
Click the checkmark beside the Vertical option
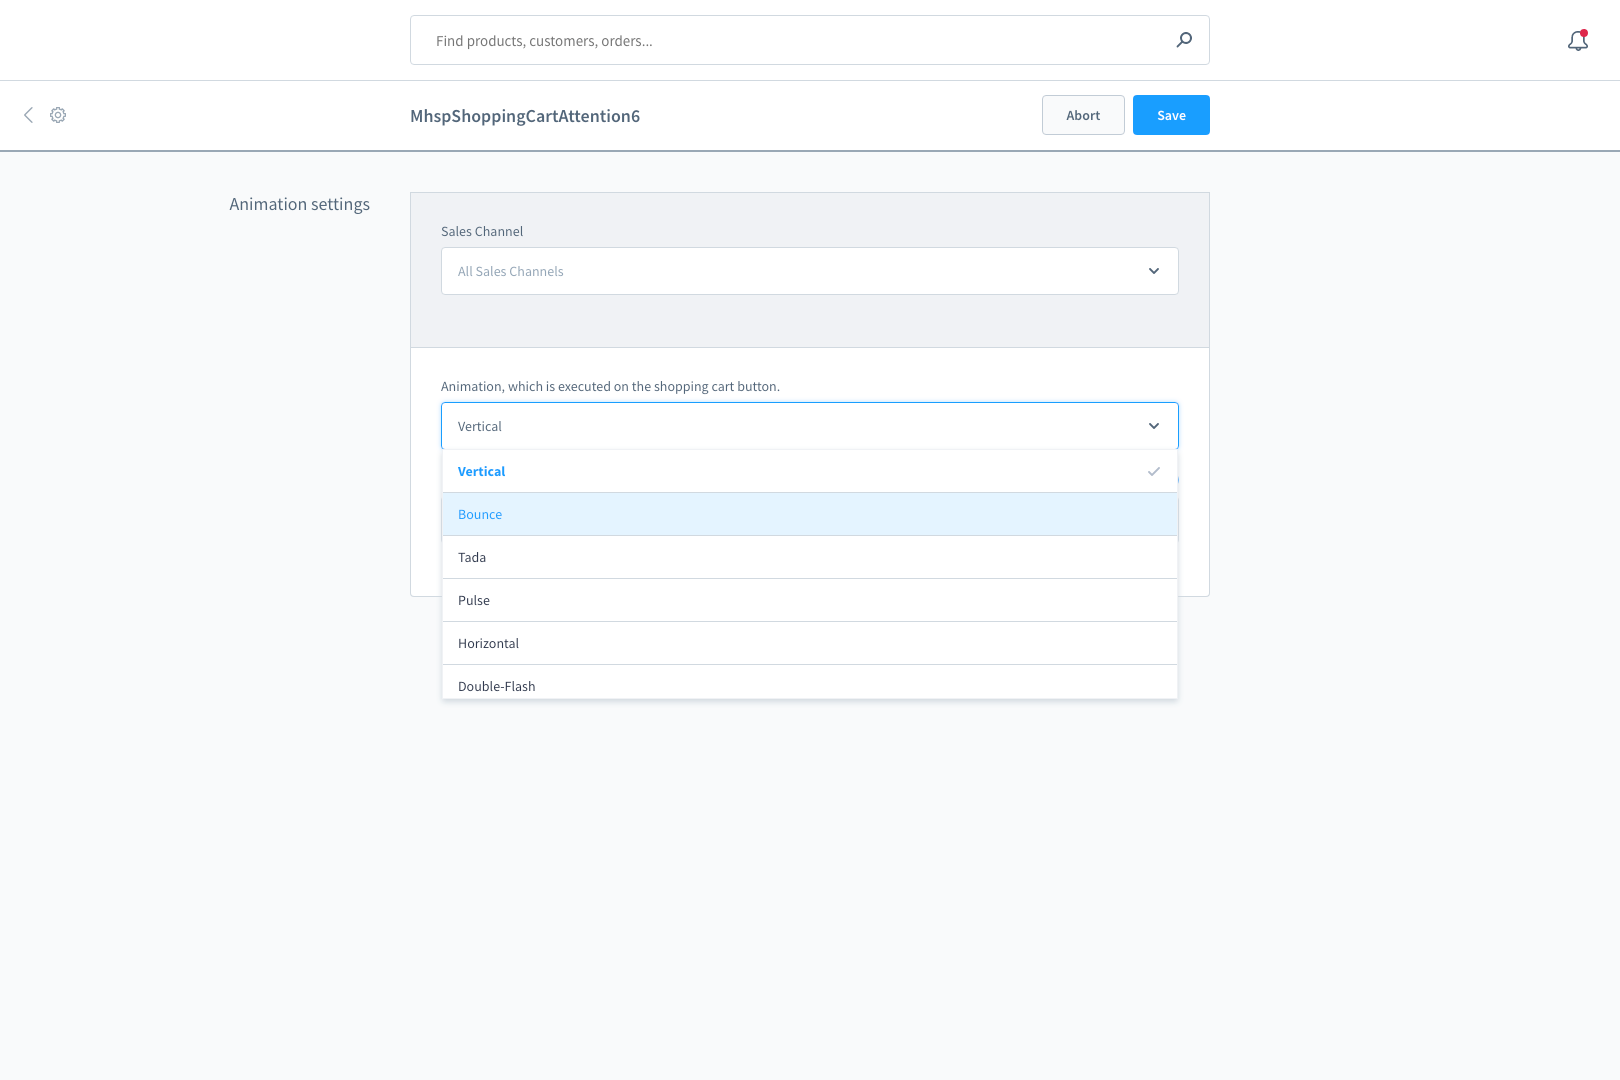pos(1153,471)
